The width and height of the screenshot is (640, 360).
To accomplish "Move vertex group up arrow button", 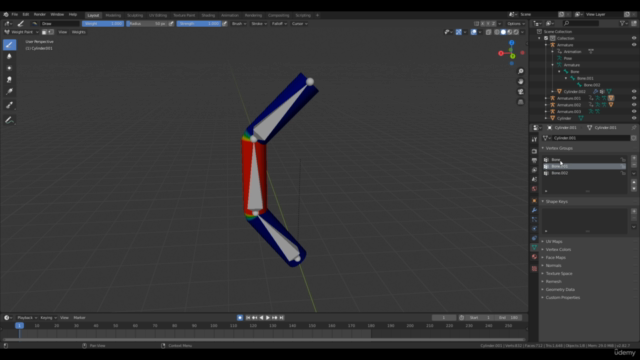I will coord(634,182).
